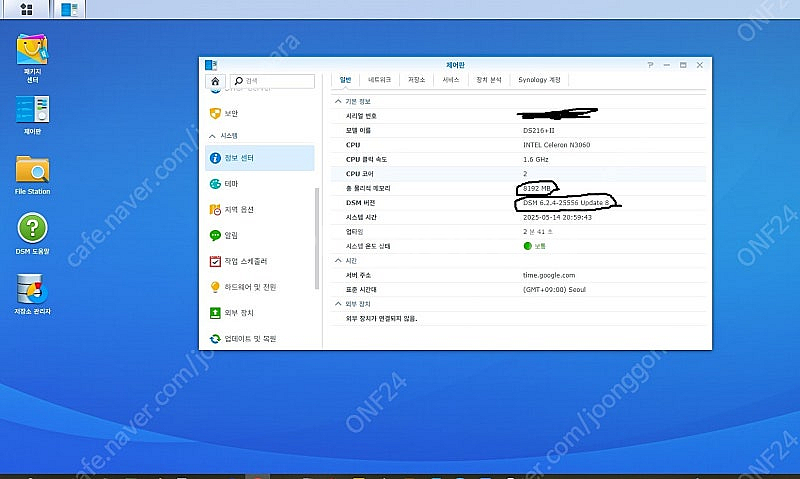Click the 업타임 row label
The image size is (800, 479).
click(x=355, y=232)
